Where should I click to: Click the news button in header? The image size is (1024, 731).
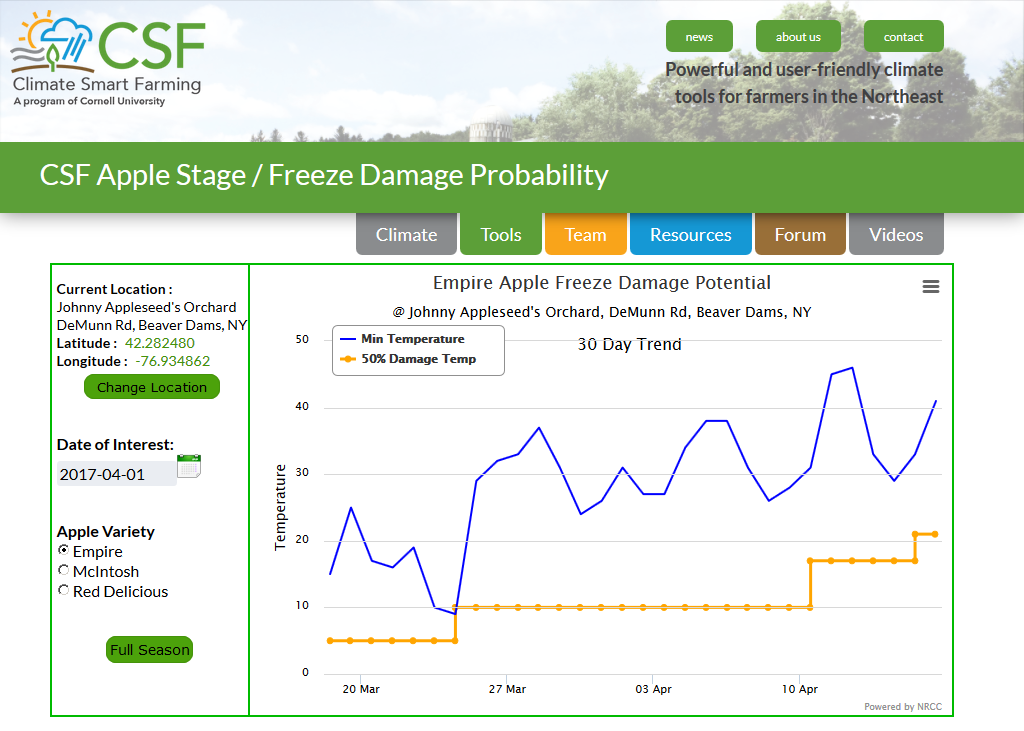click(x=699, y=37)
